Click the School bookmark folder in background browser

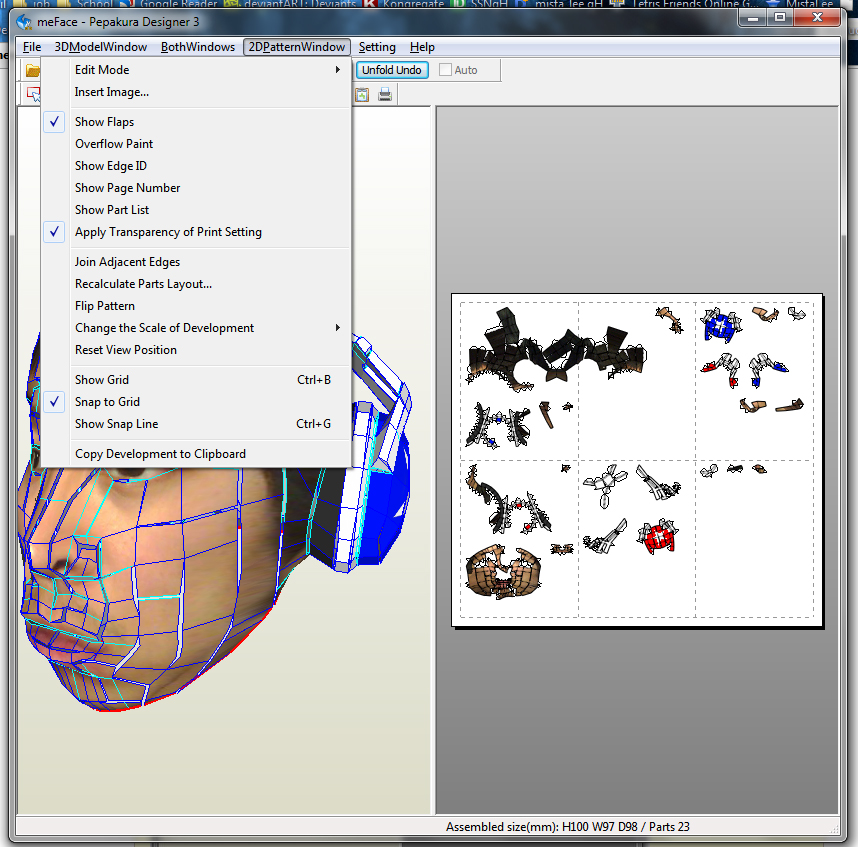click(86, 4)
